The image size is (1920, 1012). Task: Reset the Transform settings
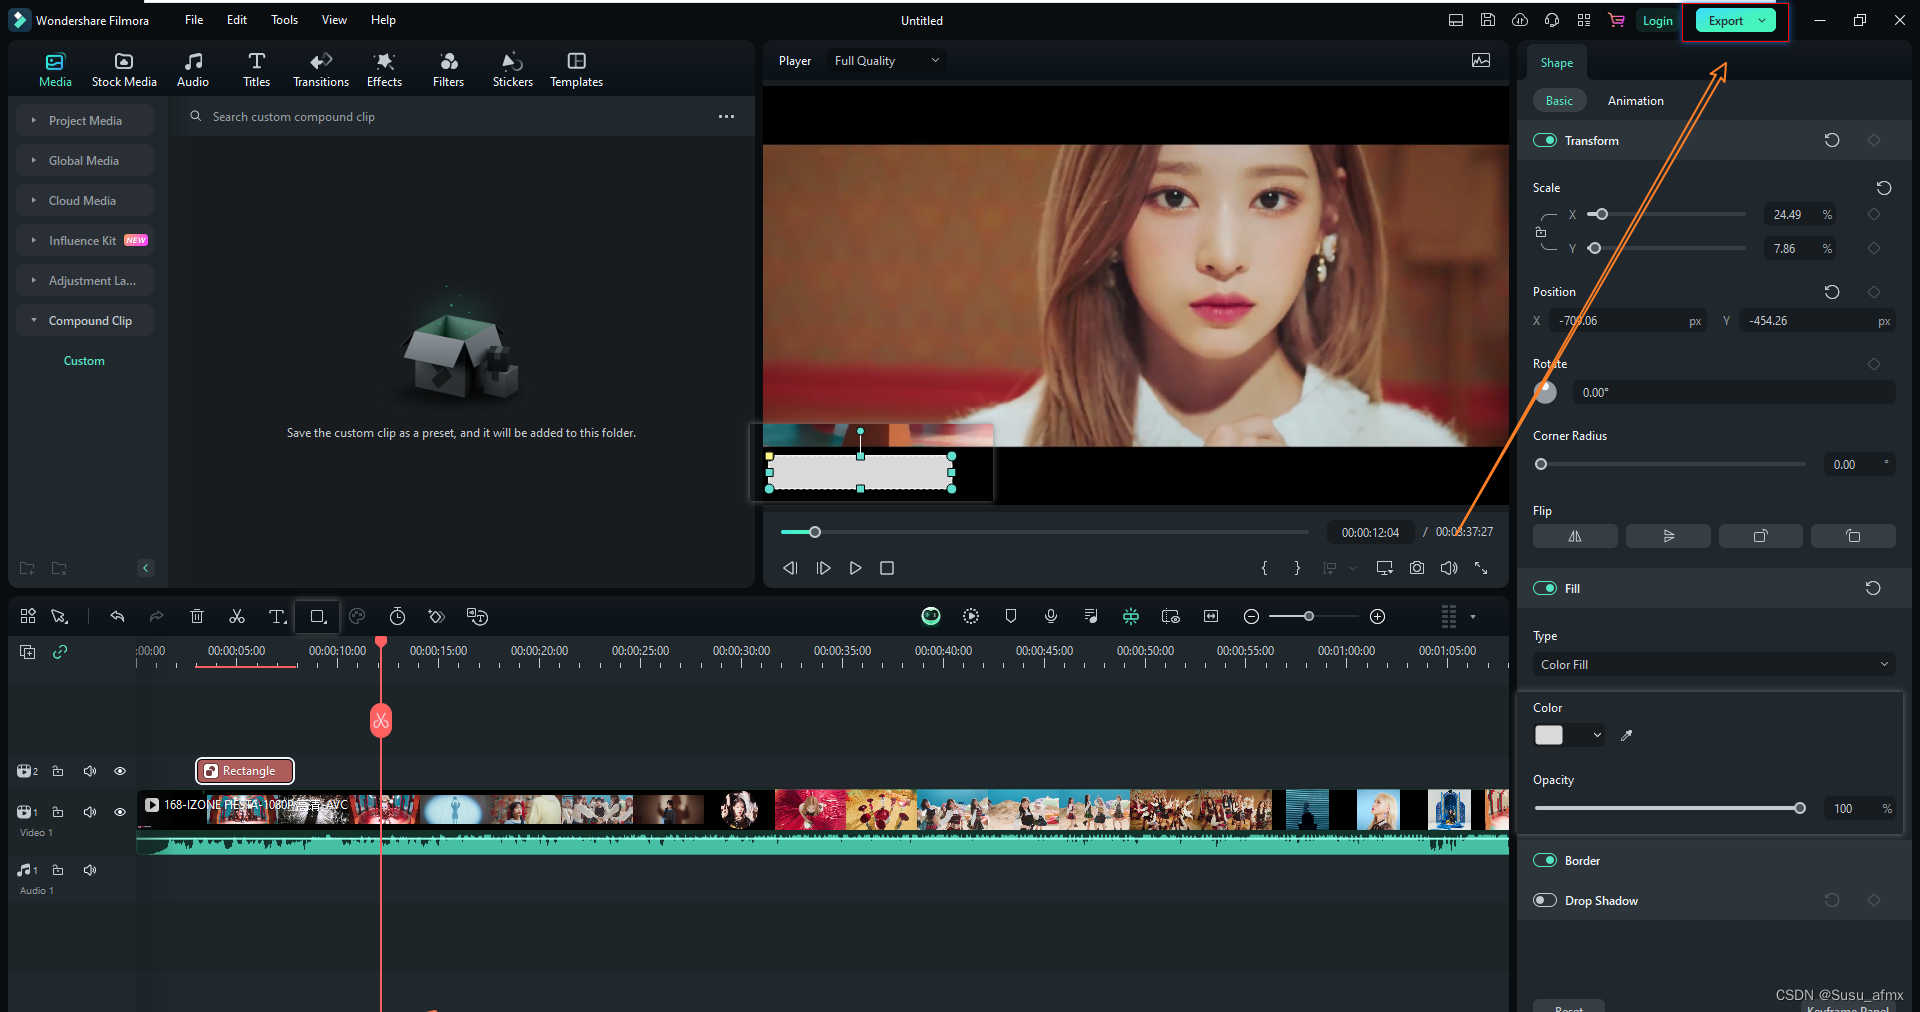[x=1832, y=141]
